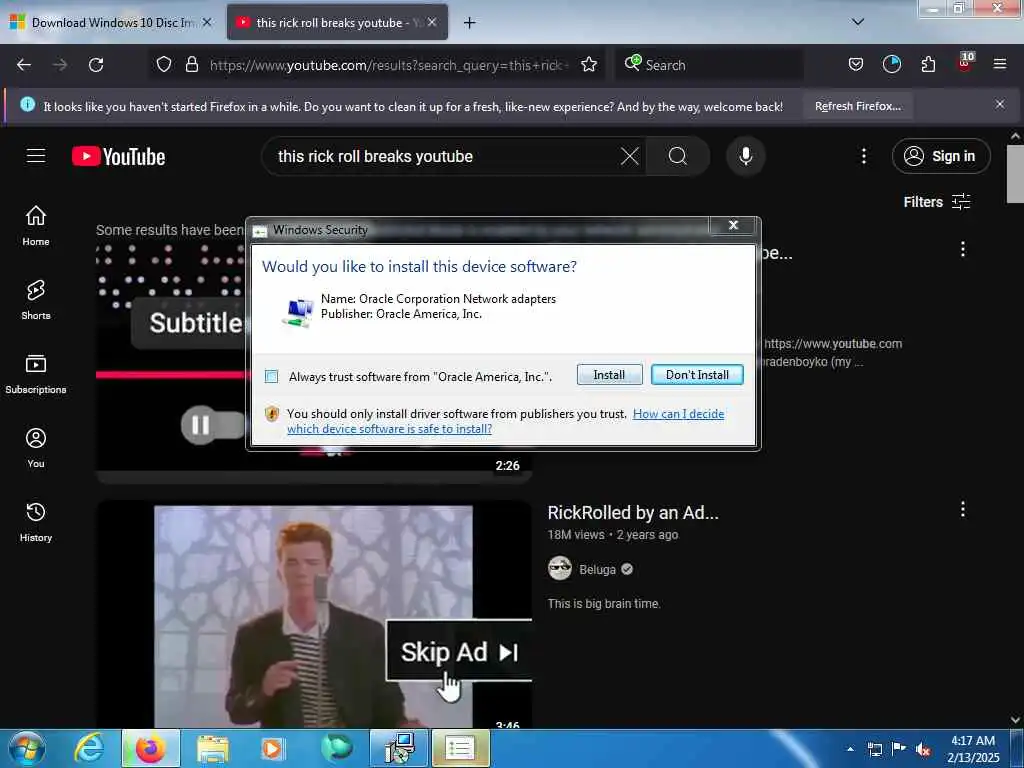The height and width of the screenshot is (768, 1024).
Task: Open list all tabs dropdown arrow
Action: point(858,22)
